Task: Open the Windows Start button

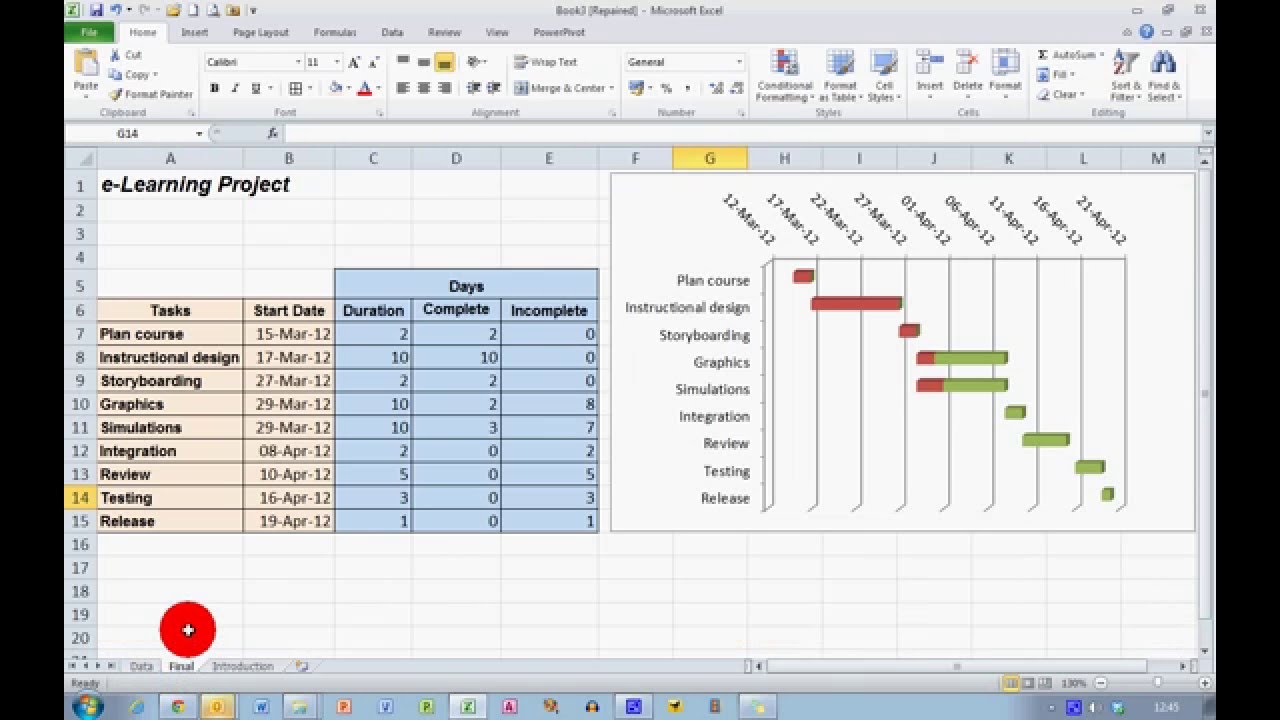Action: (87, 706)
